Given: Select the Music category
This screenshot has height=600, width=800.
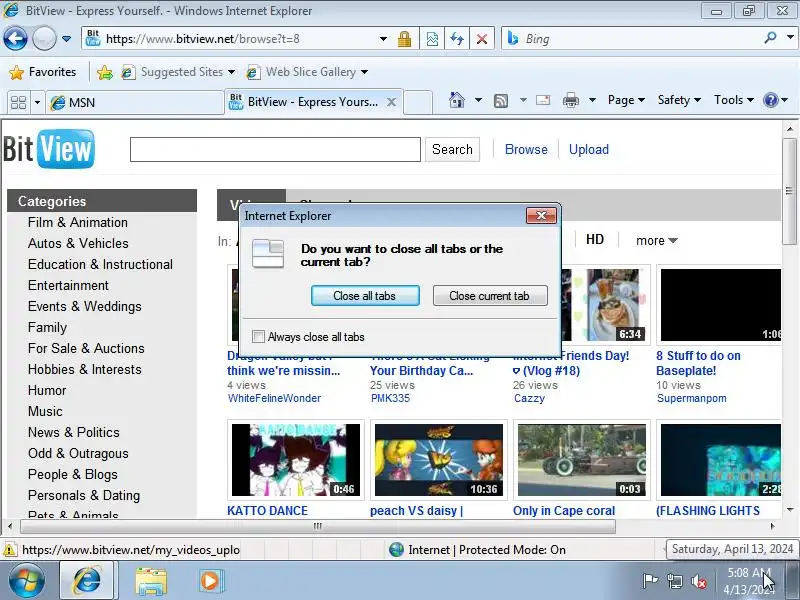Looking at the screenshot, I should coord(45,411).
